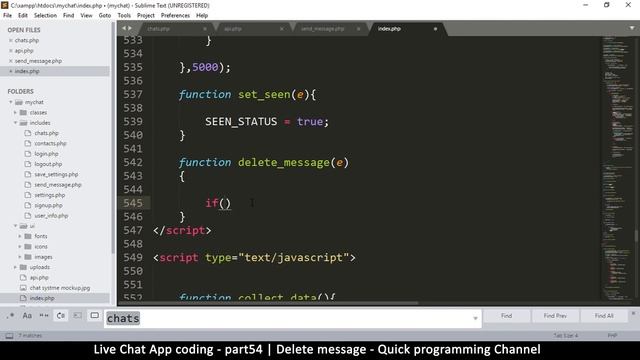Close the send_message.php tab
This screenshot has width=640, height=360.
(x=358, y=29)
